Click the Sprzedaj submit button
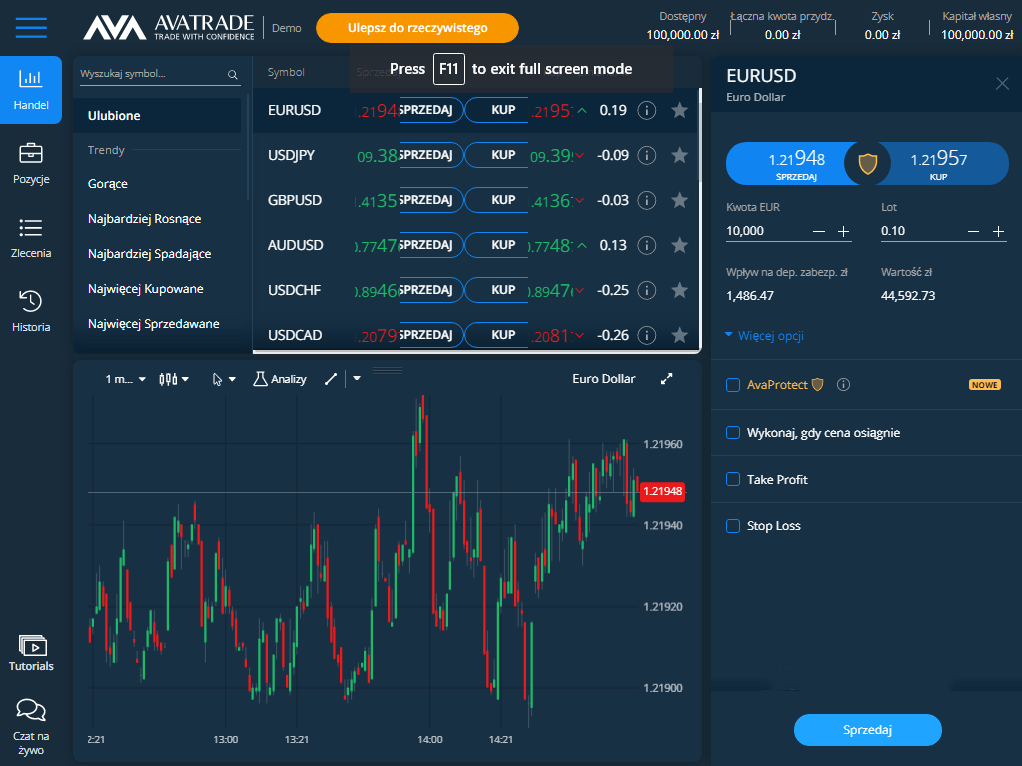This screenshot has height=766, width=1022. tap(868, 729)
